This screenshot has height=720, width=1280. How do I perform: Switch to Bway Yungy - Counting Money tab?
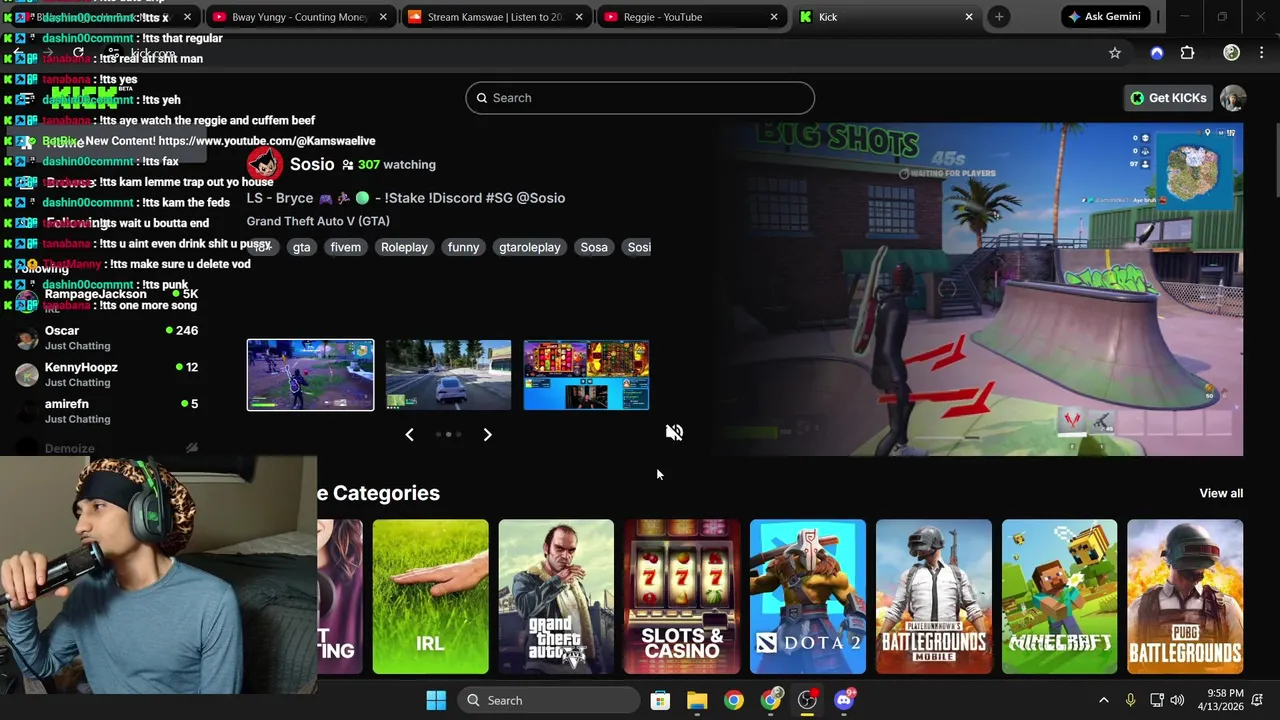click(x=297, y=17)
